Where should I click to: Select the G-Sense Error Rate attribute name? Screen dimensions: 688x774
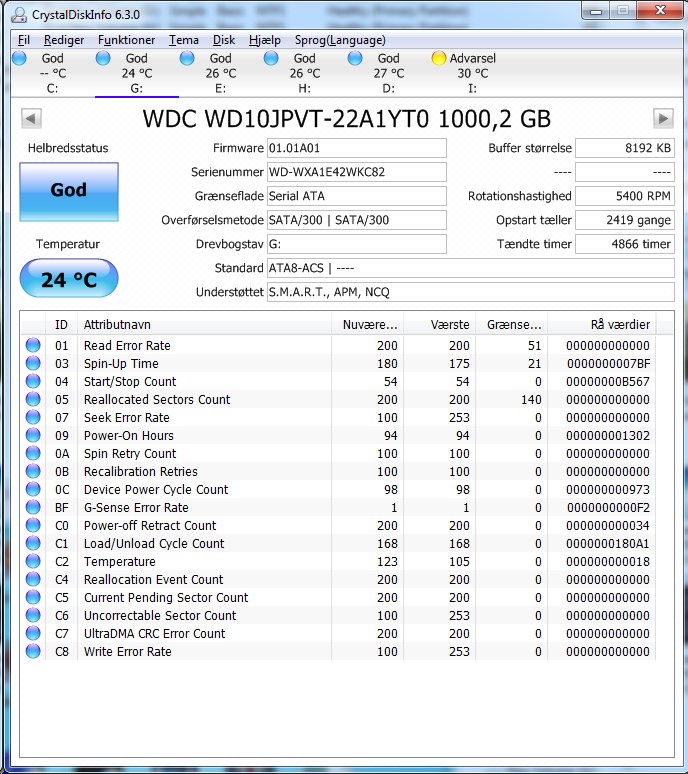tap(136, 507)
